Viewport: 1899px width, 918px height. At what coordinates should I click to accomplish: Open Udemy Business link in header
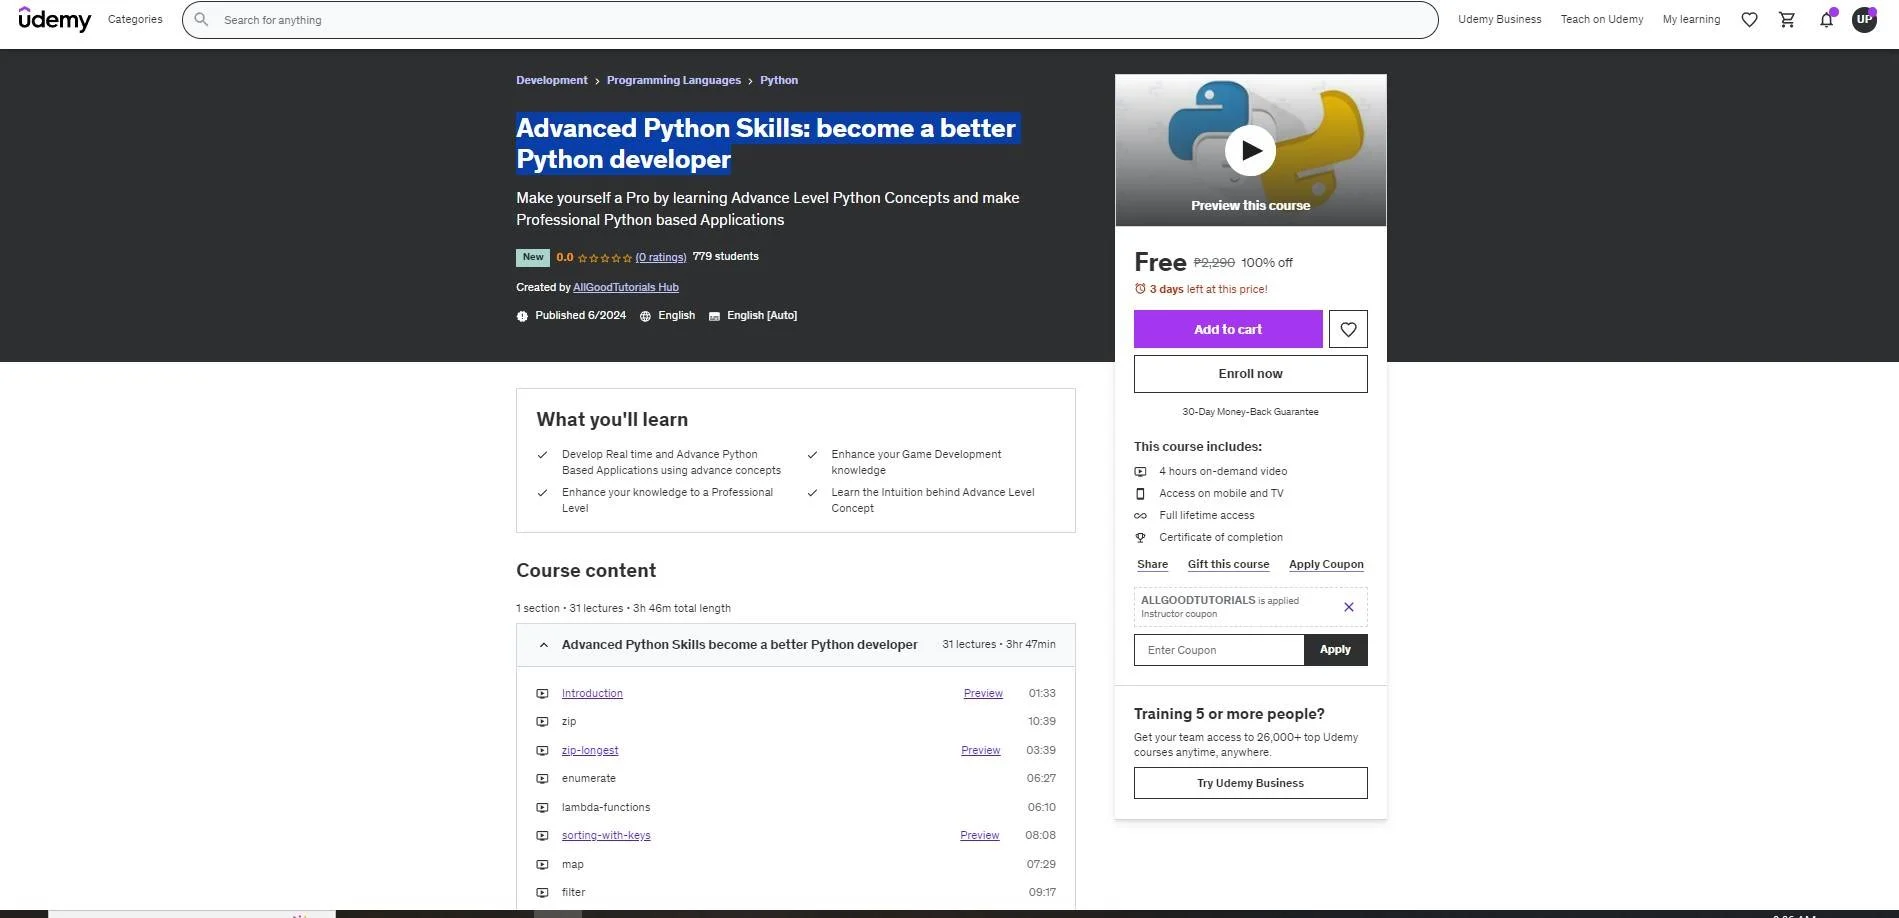coord(1499,19)
